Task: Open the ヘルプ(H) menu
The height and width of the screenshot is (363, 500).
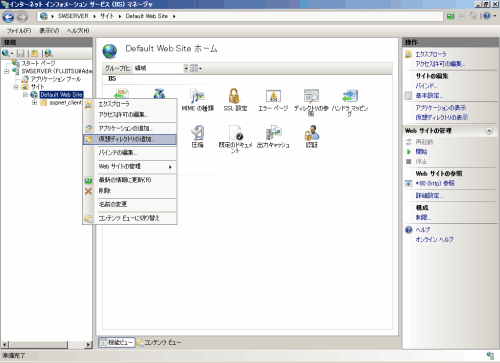Action: (78, 31)
